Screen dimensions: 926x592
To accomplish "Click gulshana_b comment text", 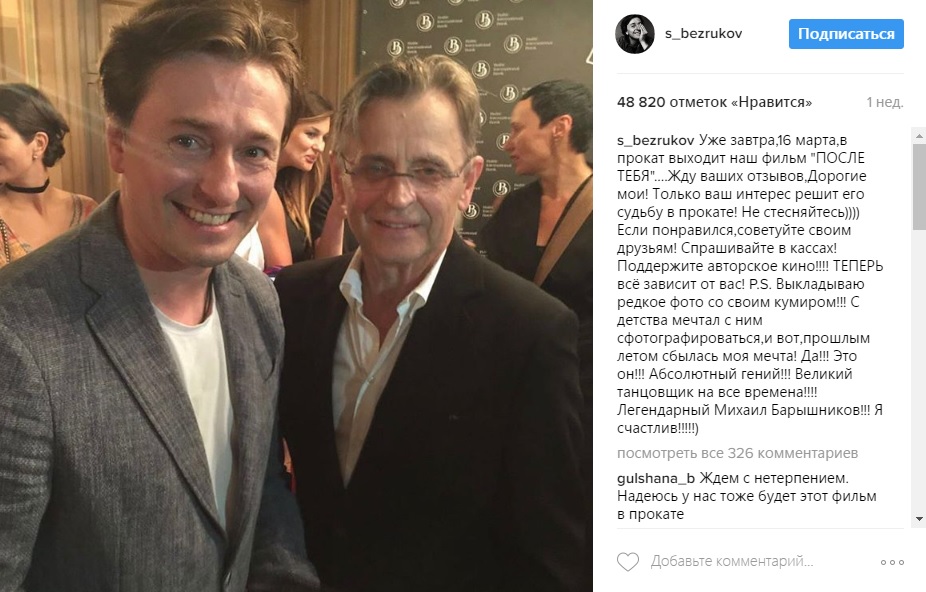I will [x=747, y=496].
